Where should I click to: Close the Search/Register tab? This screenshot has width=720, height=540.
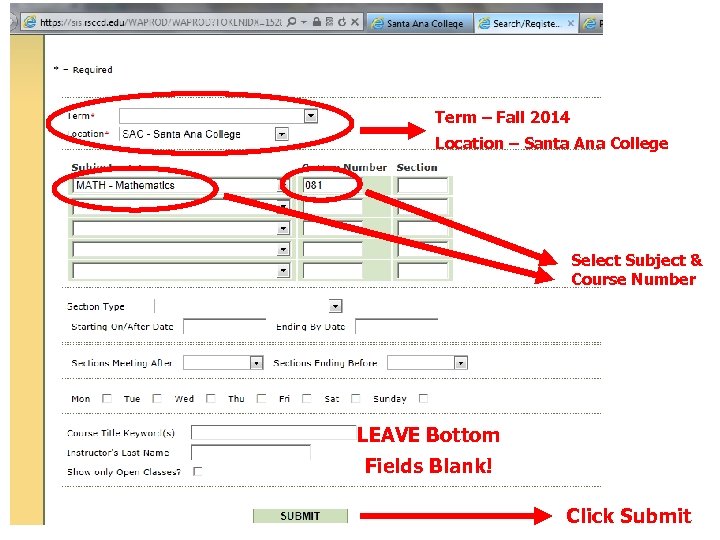point(571,23)
